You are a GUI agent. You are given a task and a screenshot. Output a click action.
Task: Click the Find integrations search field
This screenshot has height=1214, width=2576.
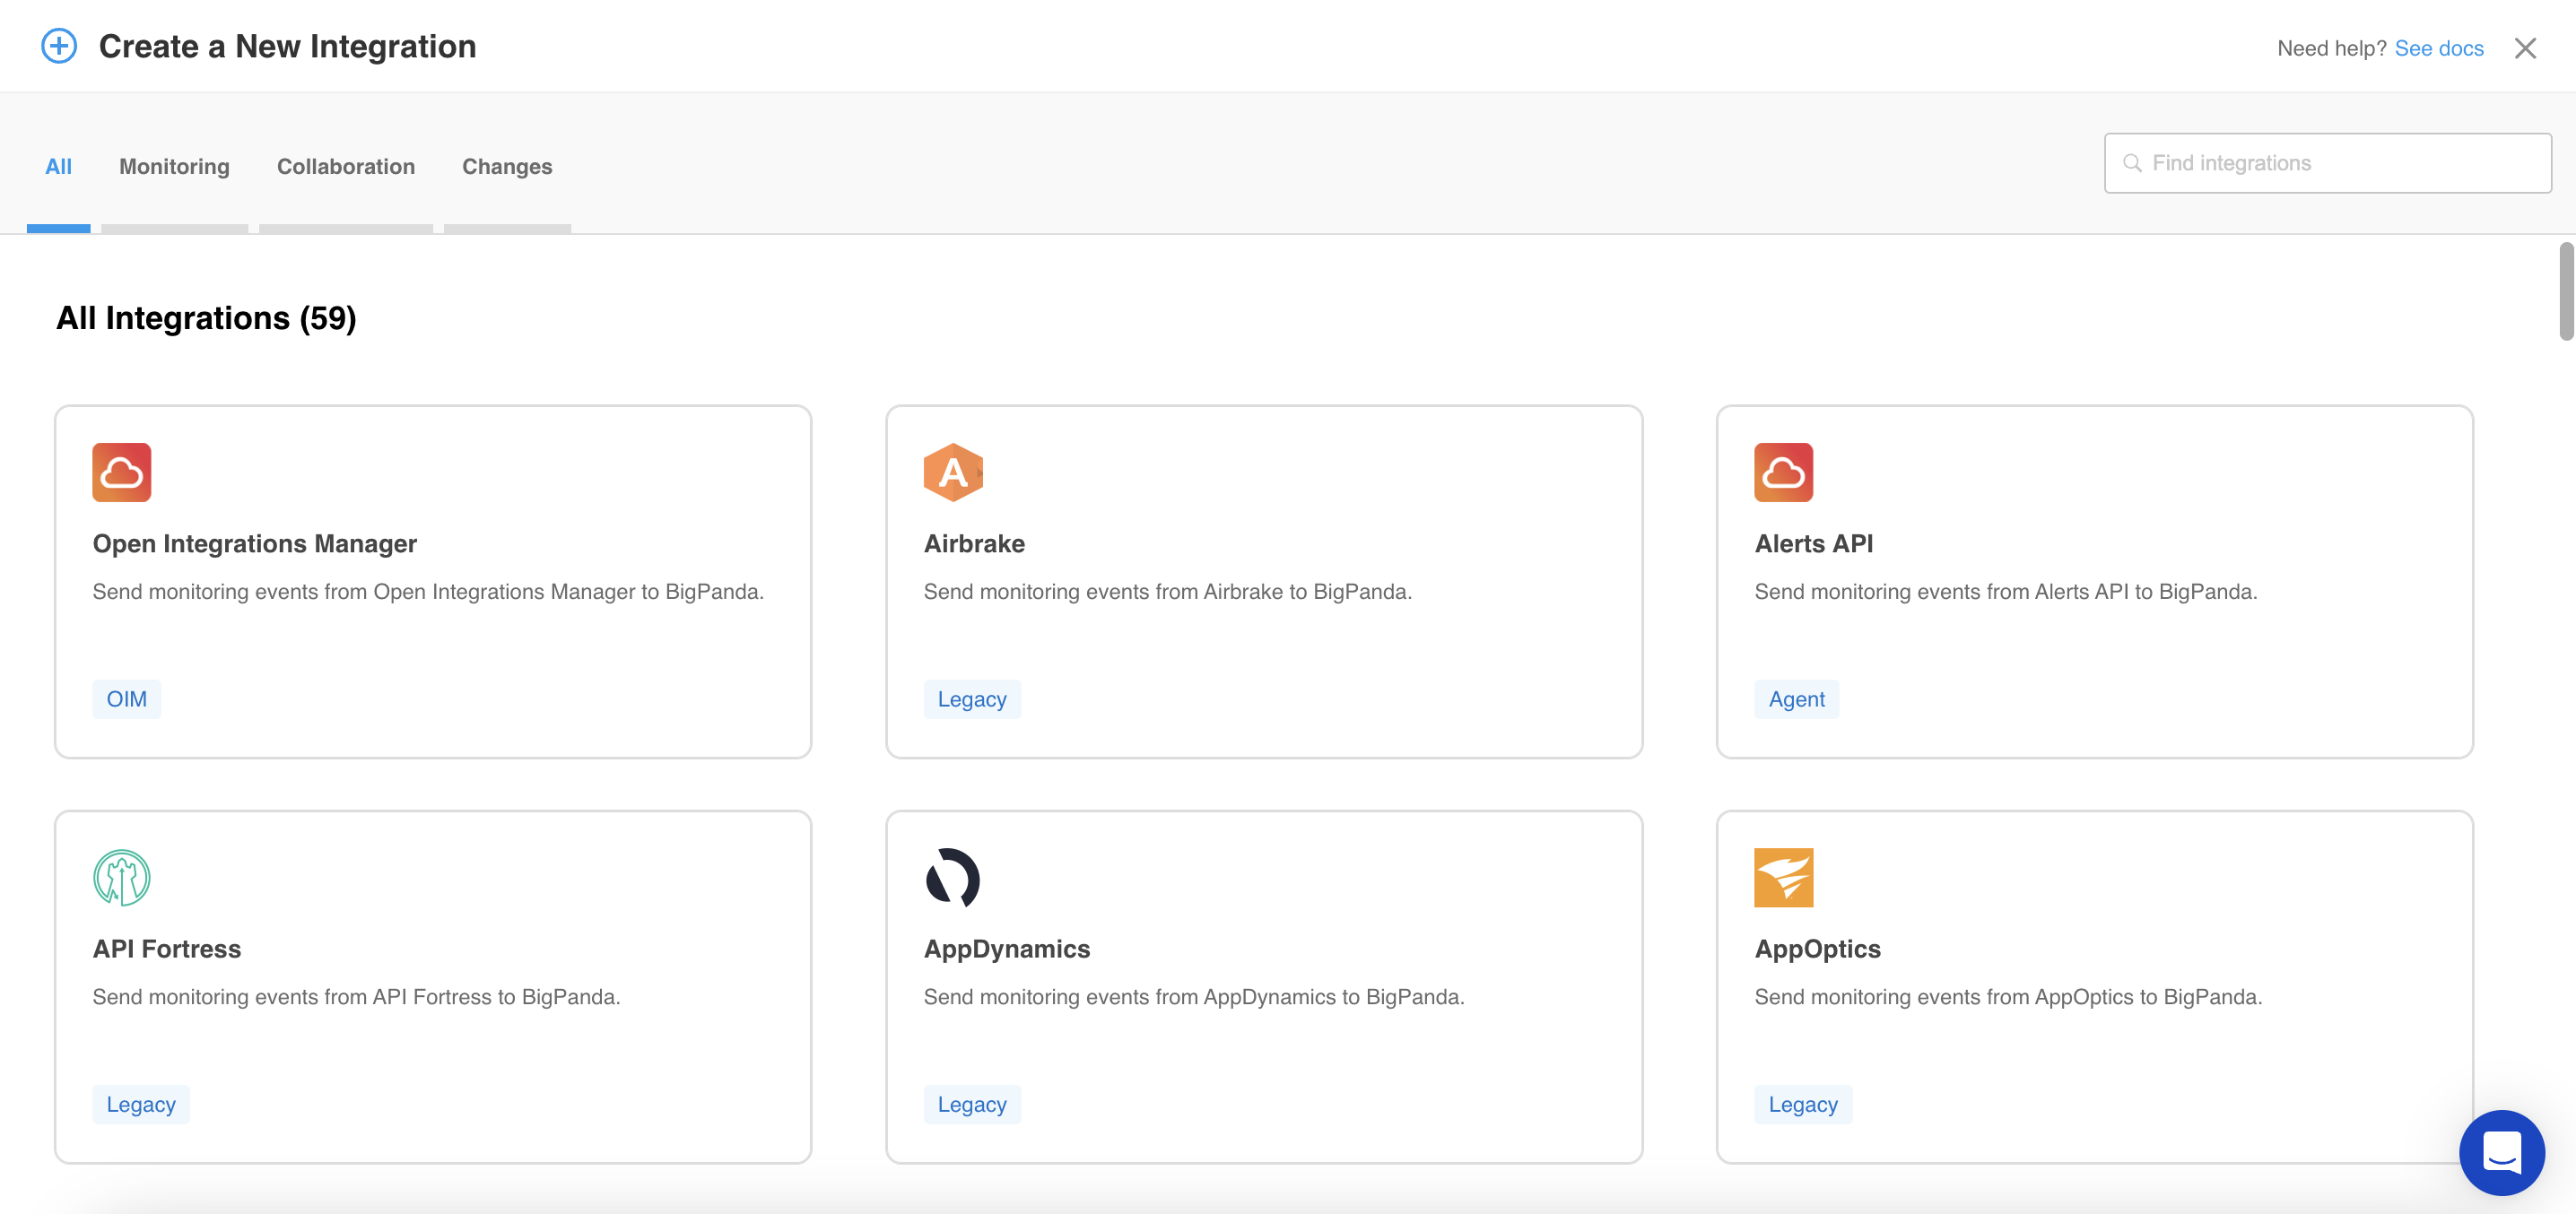(x=2328, y=163)
